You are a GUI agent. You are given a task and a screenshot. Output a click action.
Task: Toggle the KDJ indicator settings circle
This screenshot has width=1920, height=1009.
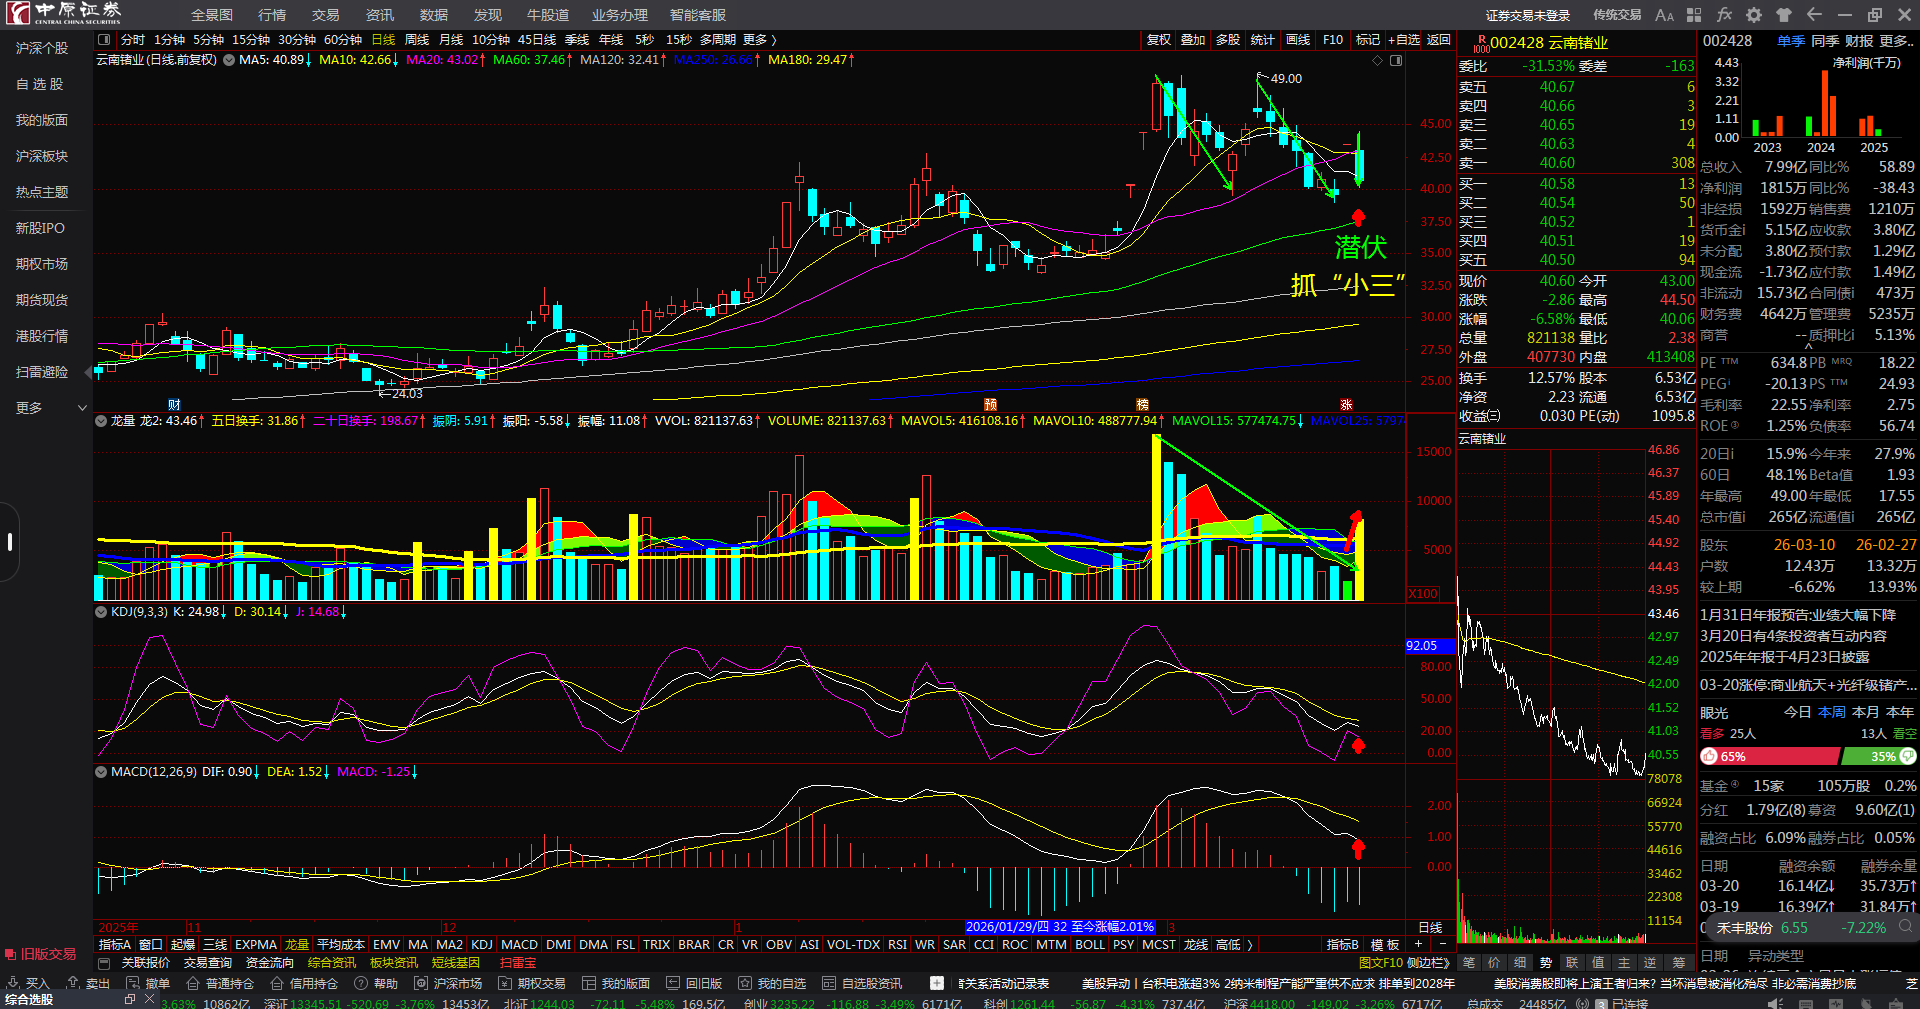pyautogui.click(x=101, y=611)
